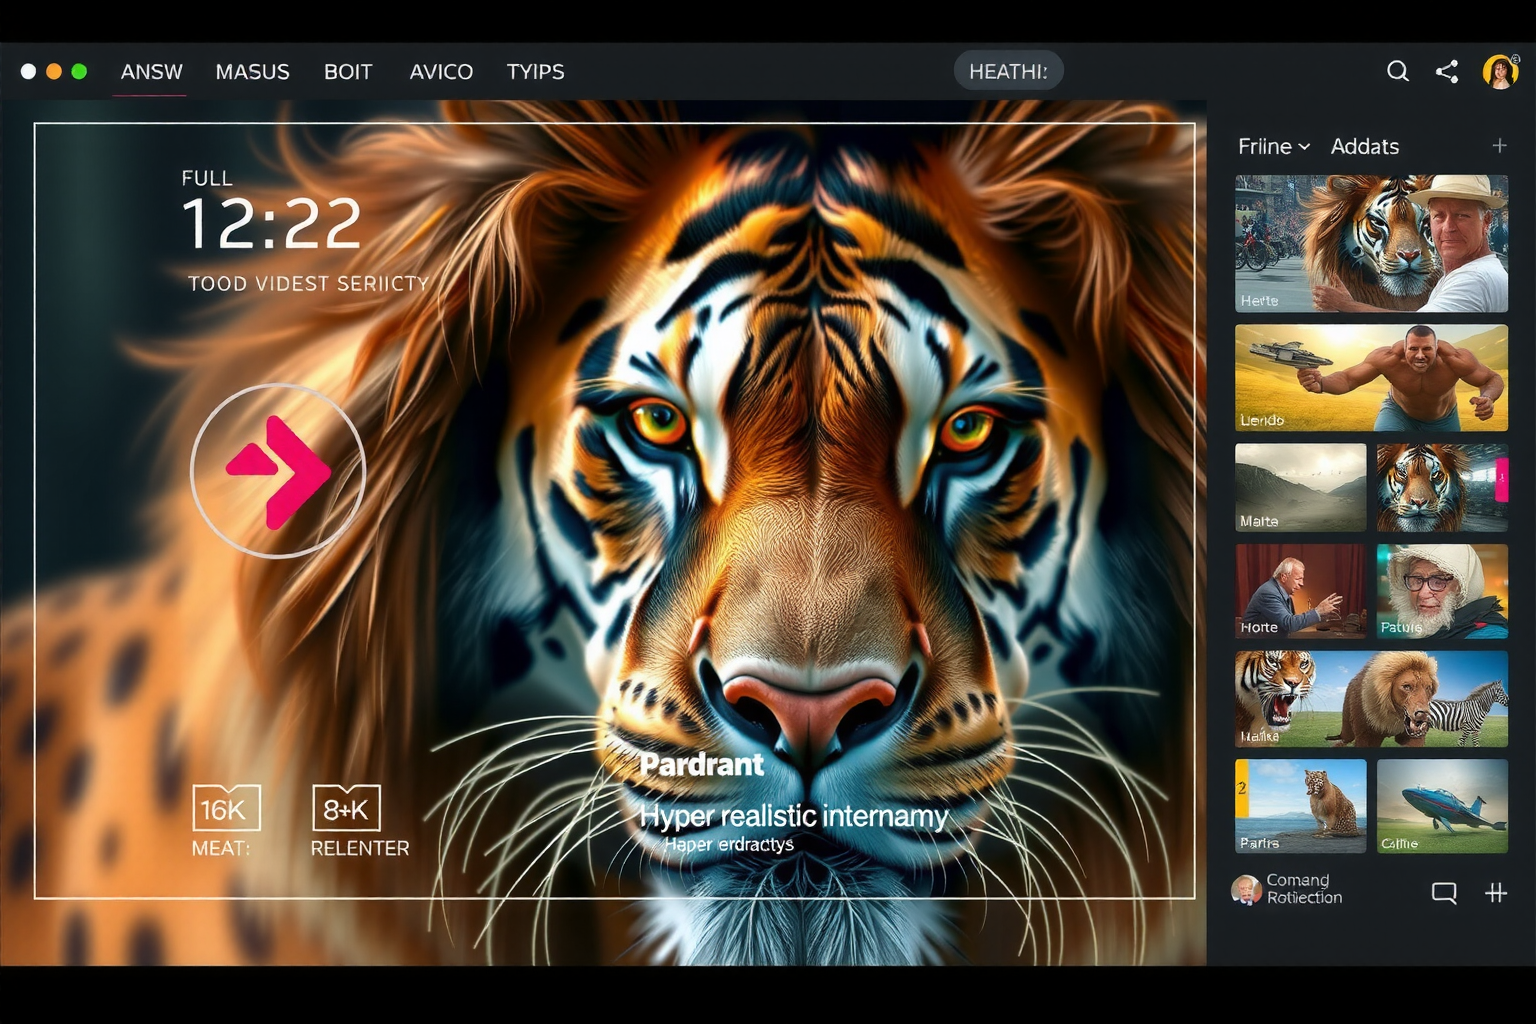Open the MASUS tab
1536x1024 pixels.
252,72
